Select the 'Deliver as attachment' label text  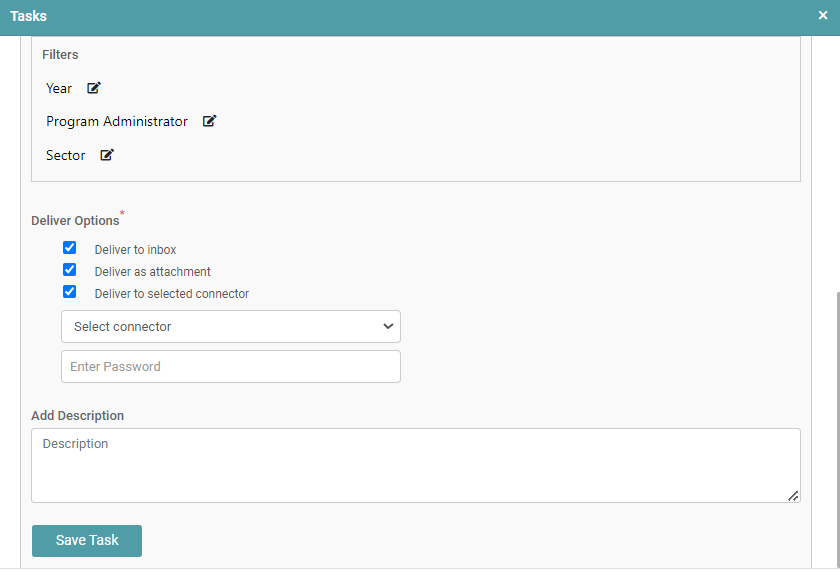click(x=152, y=272)
